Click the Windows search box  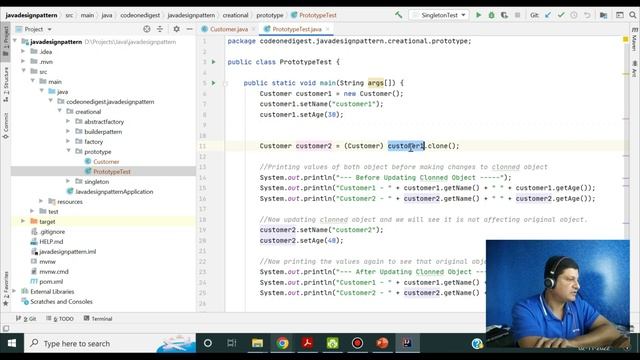pyautogui.click(x=110, y=343)
